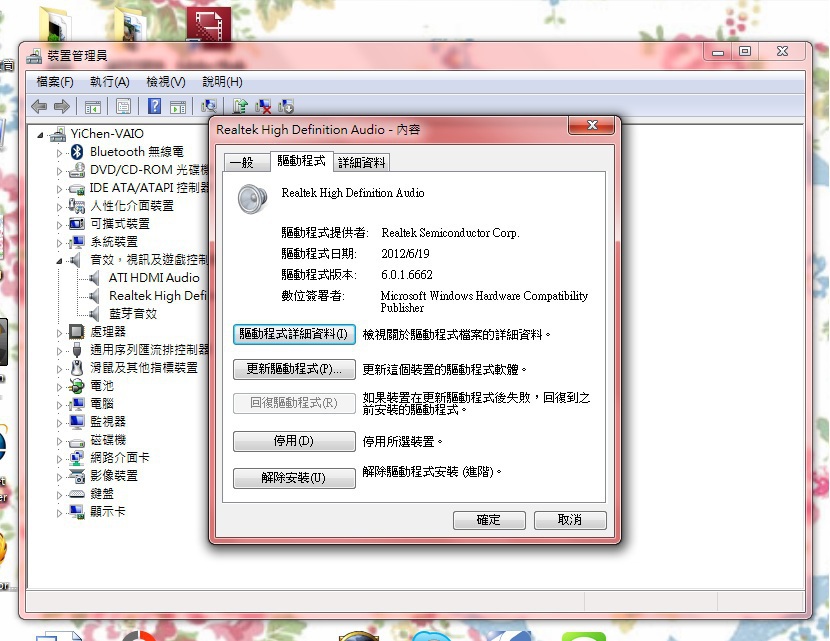This screenshot has height=641, width=830.
Task: Select 磁碟機 tree item
Action: pyautogui.click(x=108, y=440)
